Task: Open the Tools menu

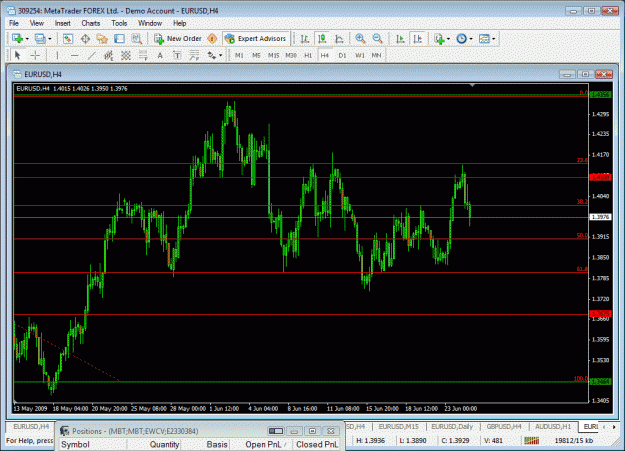Action: click(x=119, y=23)
